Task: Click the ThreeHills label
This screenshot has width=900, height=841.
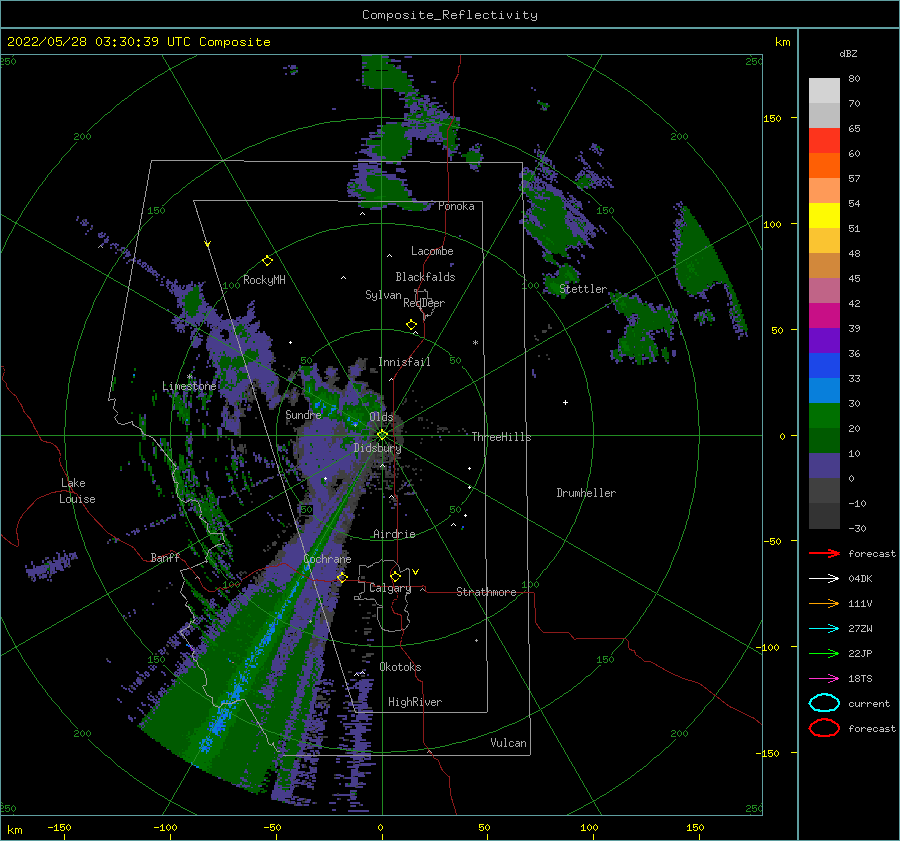Action: click(x=501, y=437)
